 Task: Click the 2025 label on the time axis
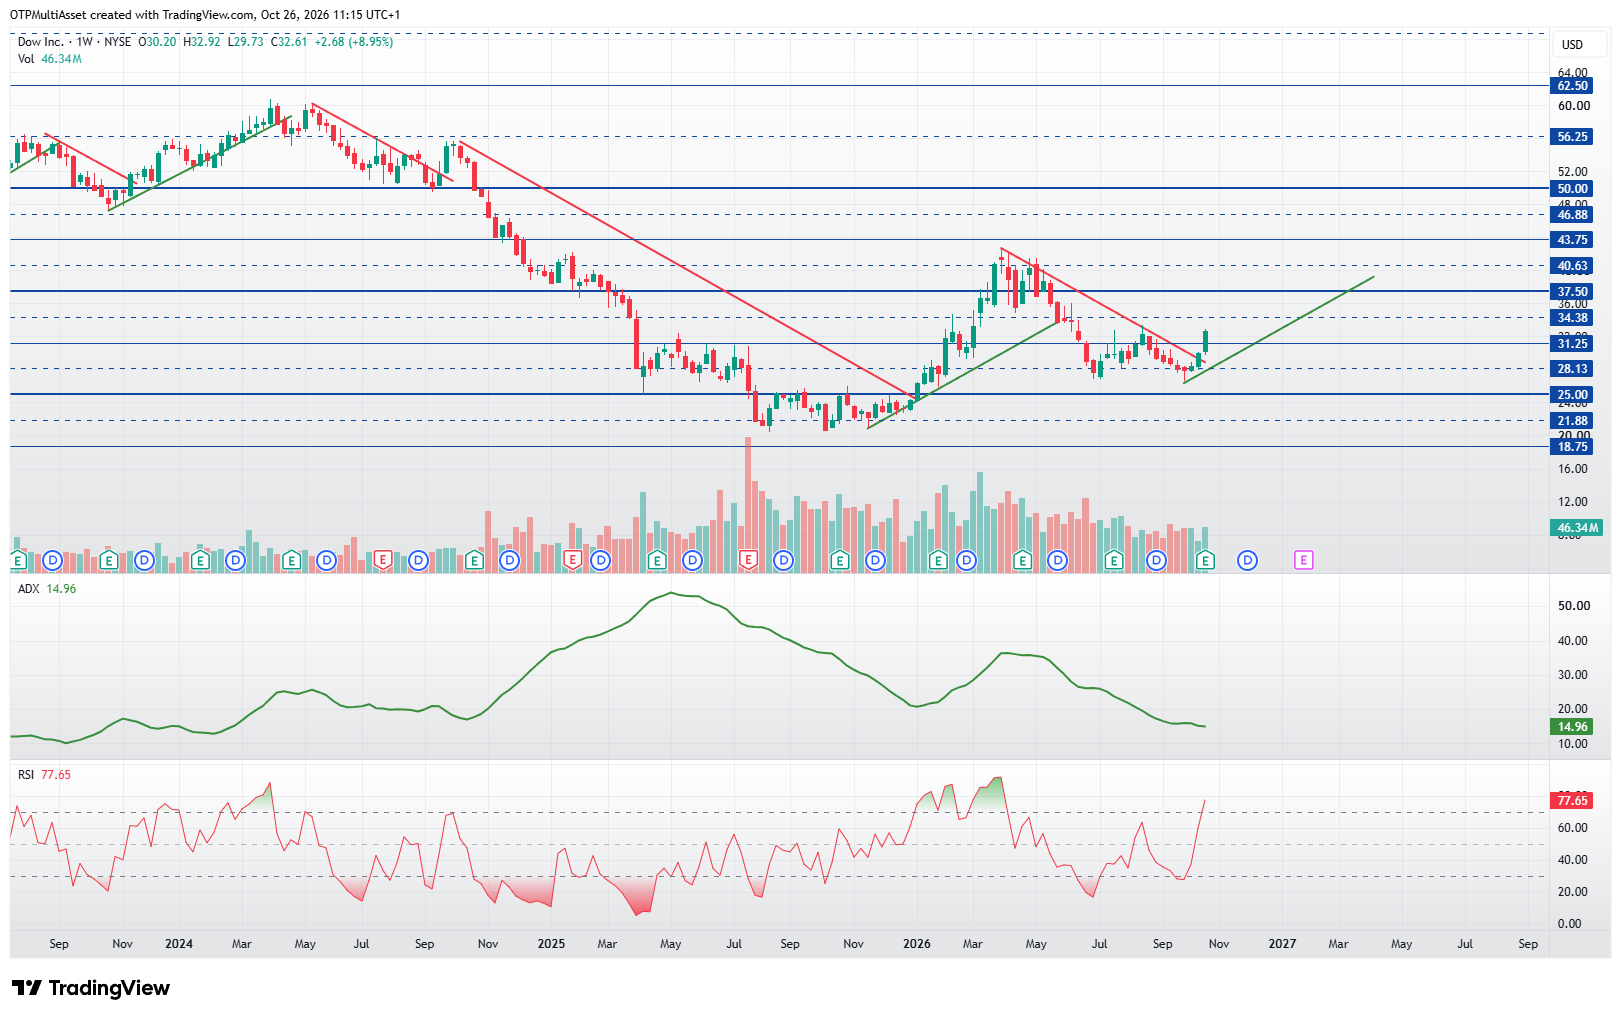pyautogui.click(x=551, y=944)
